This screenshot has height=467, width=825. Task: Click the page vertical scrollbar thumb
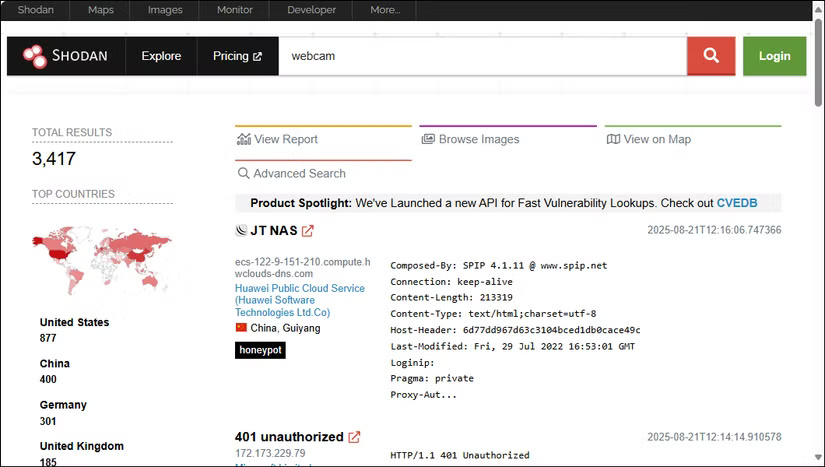(x=818, y=62)
